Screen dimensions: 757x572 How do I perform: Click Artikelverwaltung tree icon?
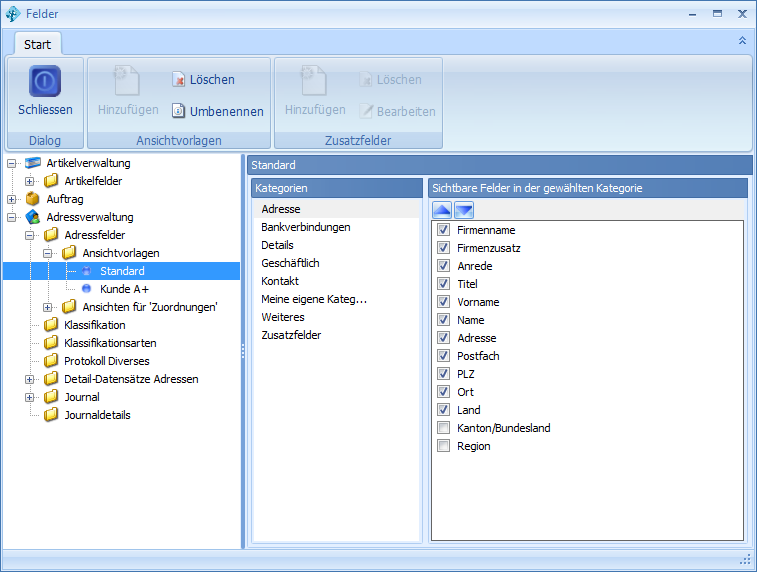pos(33,163)
